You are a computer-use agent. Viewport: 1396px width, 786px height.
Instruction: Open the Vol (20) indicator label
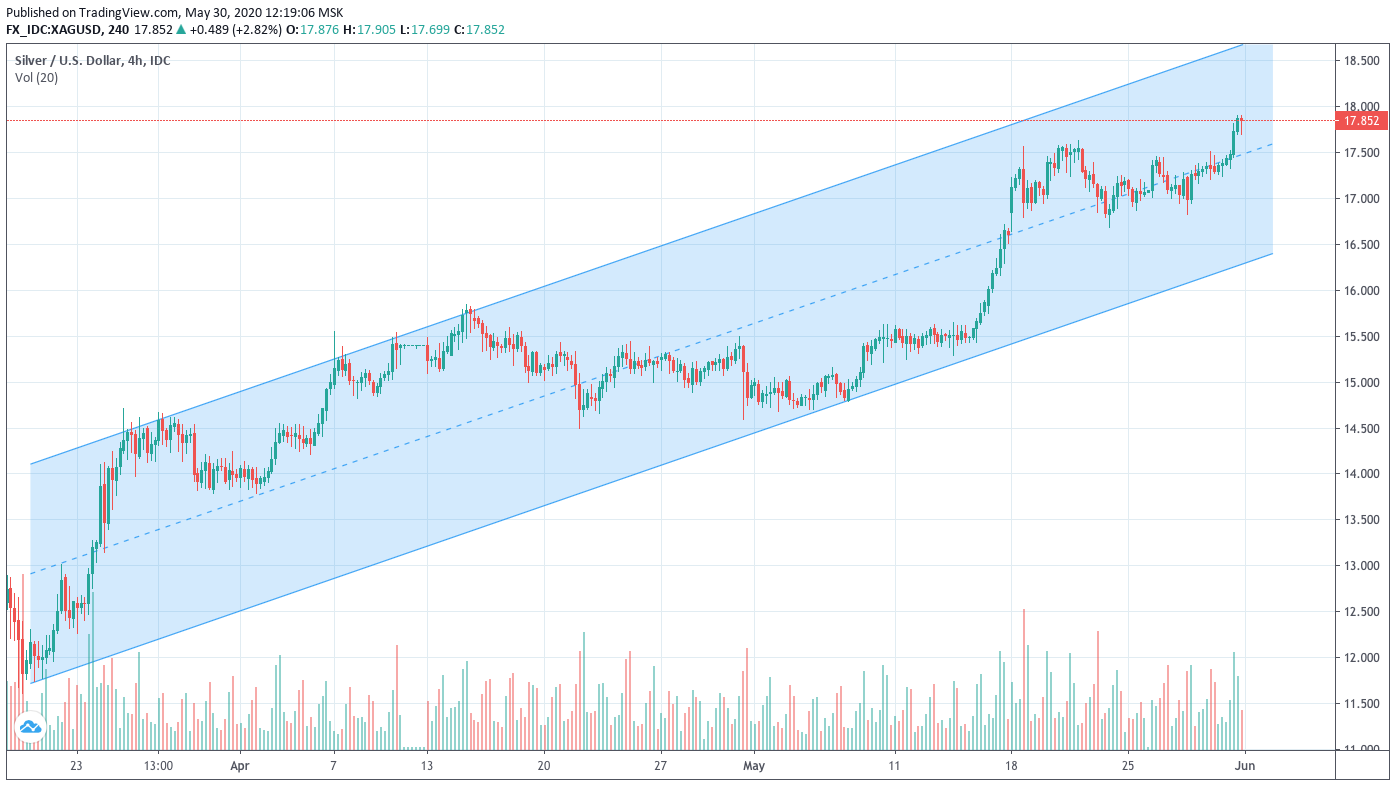coord(36,77)
